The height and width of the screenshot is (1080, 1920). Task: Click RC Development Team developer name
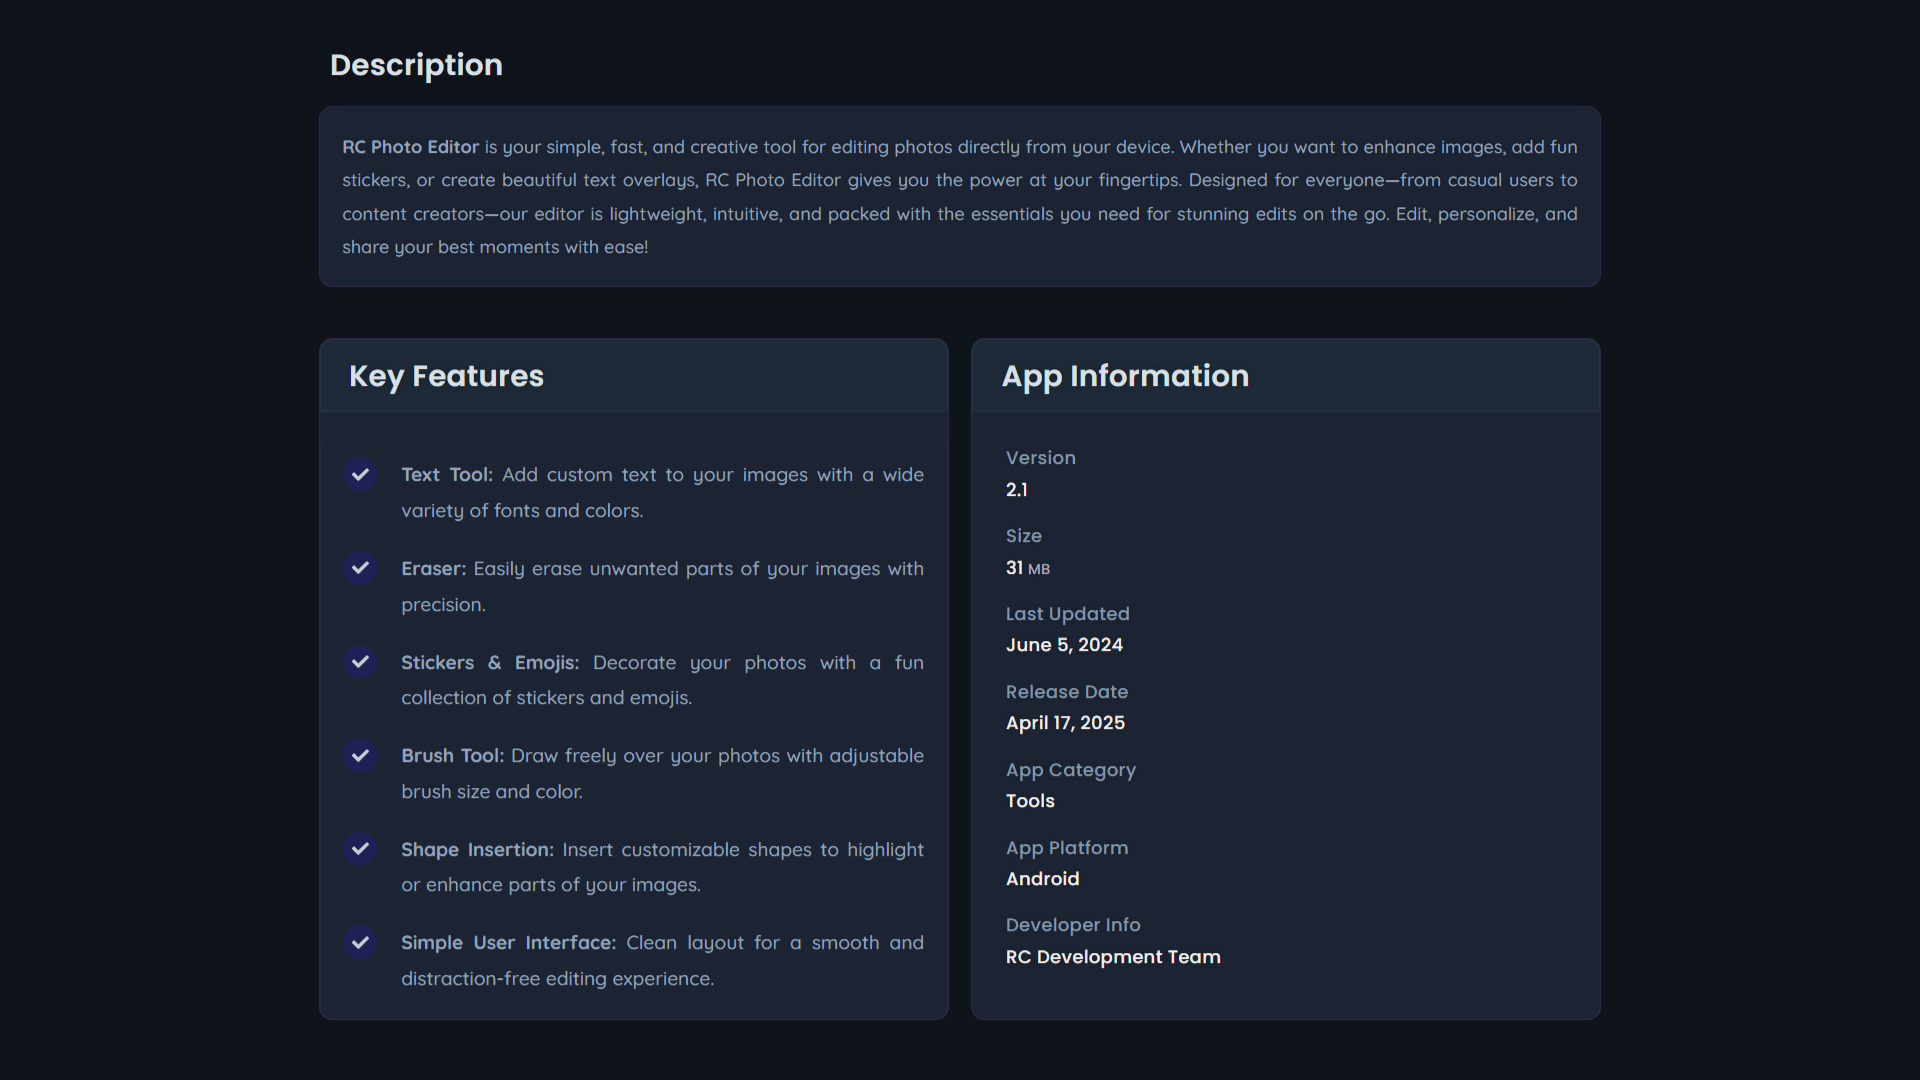[x=1113, y=957]
